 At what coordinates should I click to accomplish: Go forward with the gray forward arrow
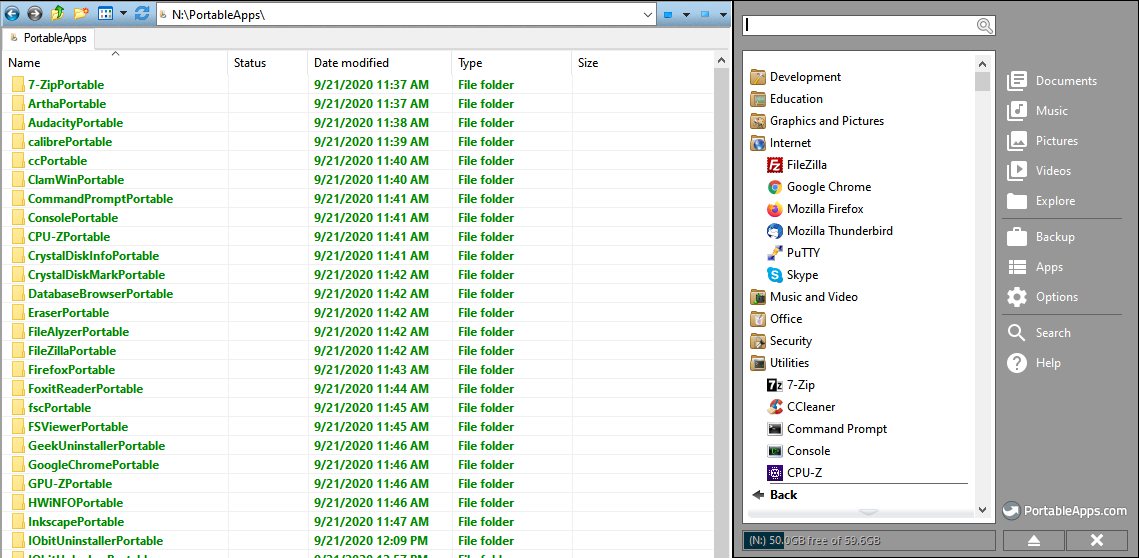pos(34,13)
